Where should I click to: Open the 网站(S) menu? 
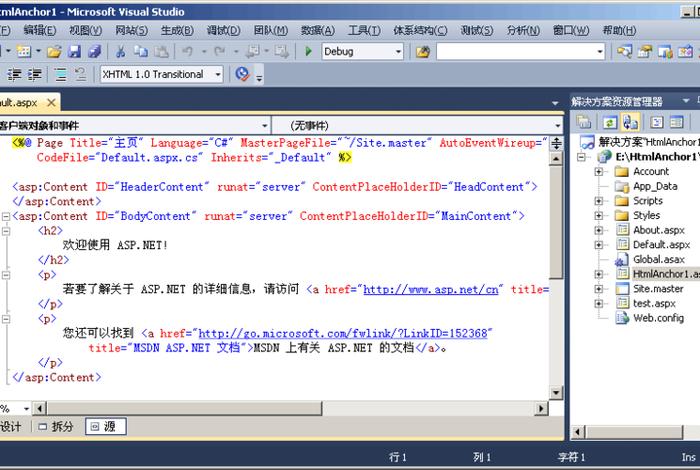tap(131, 30)
